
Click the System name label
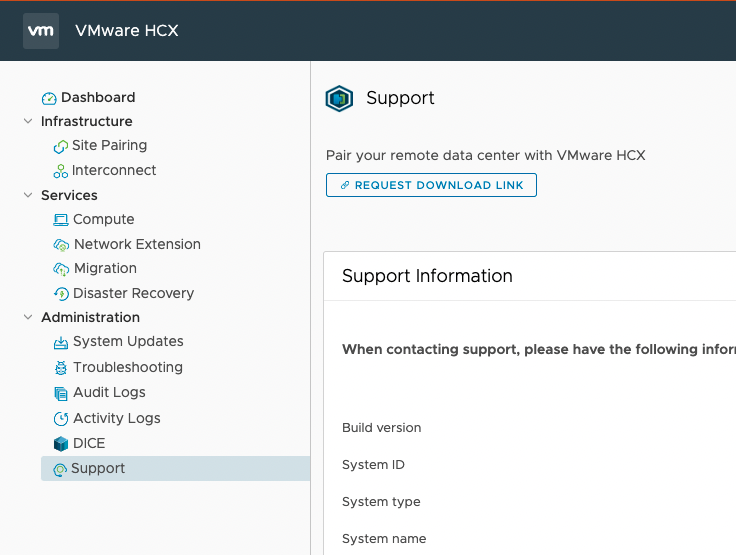(x=384, y=539)
